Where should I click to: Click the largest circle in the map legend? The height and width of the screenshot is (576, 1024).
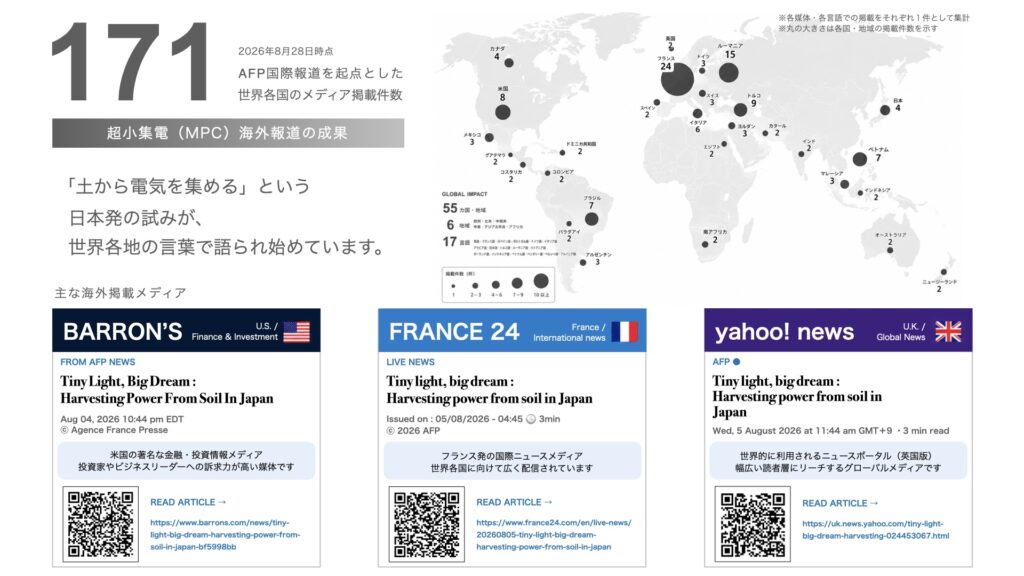[x=541, y=281]
